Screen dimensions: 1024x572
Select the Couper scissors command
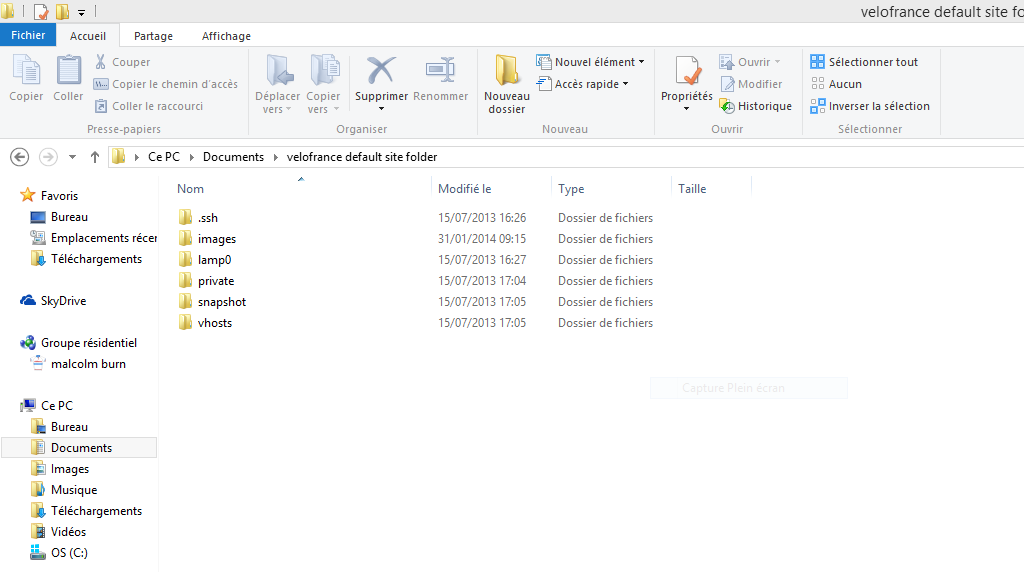point(122,62)
